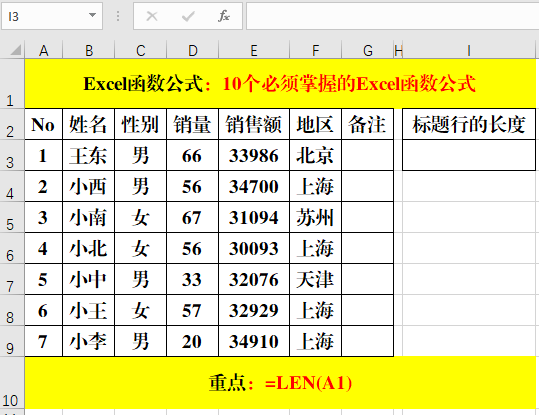The height and width of the screenshot is (415, 539).
Task: Open the Name Box dropdown arrow
Action: [92, 15]
